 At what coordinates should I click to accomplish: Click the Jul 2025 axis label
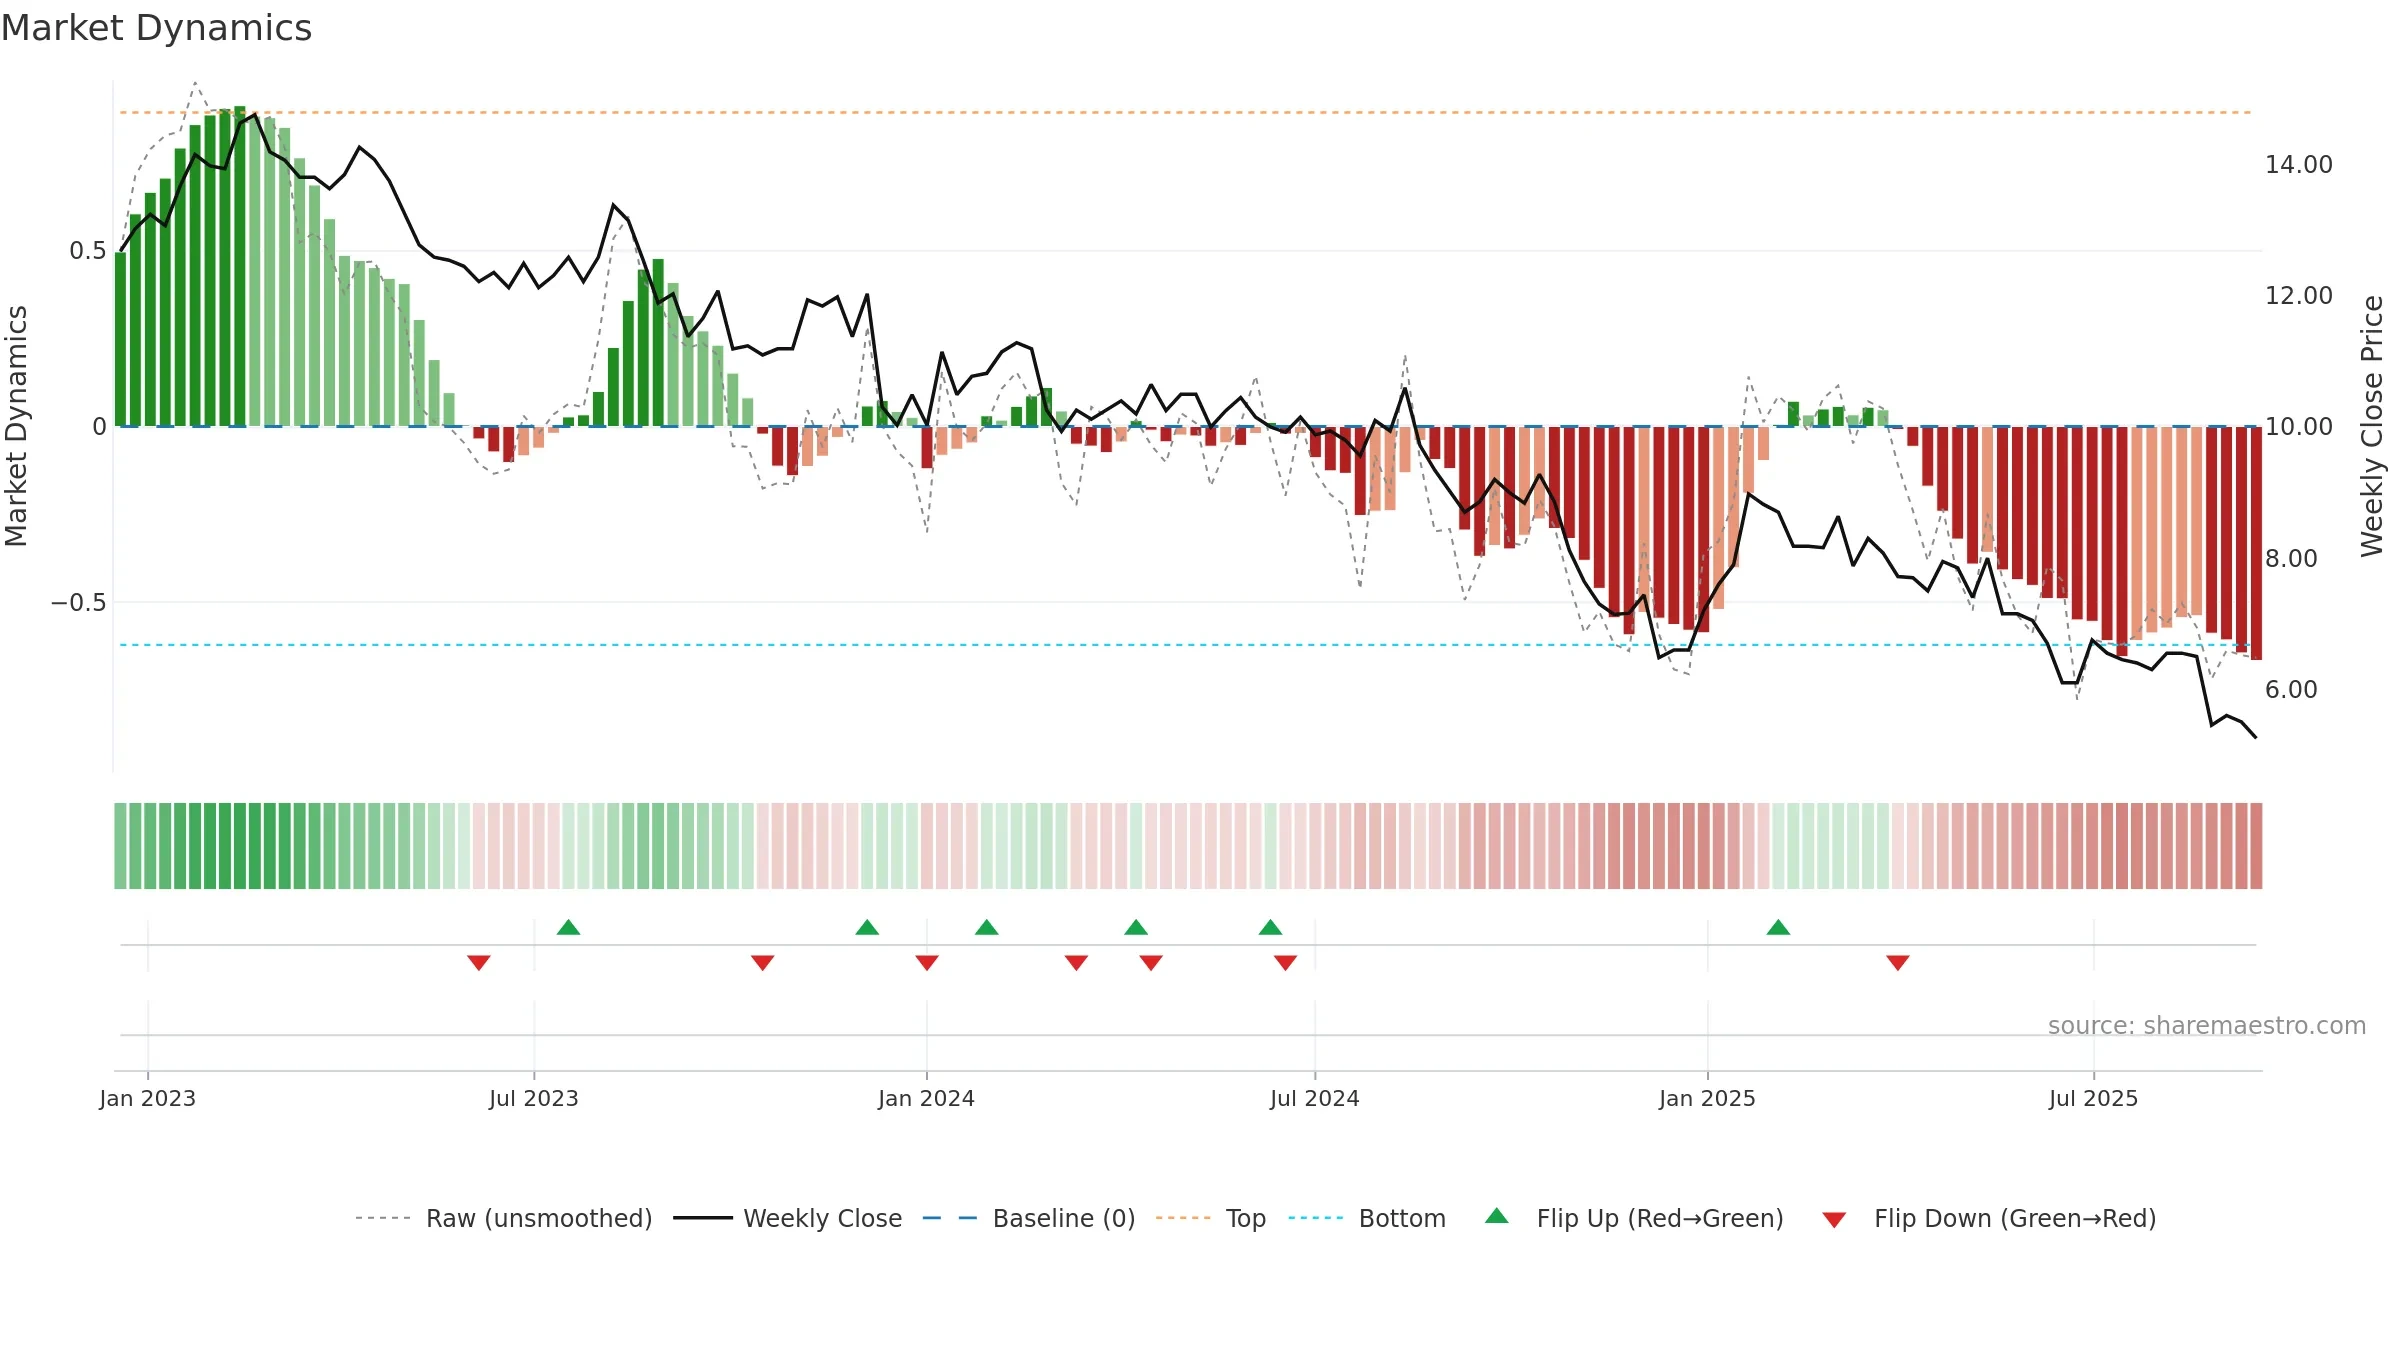tap(2094, 1099)
